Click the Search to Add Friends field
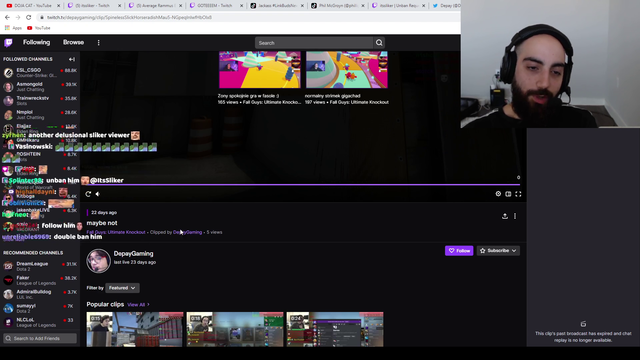 40,338
